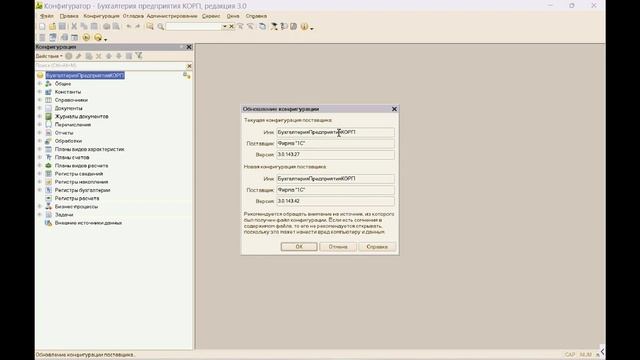Select Бизнес-процессы in the tree
This screenshot has width=640, height=360.
point(76,207)
